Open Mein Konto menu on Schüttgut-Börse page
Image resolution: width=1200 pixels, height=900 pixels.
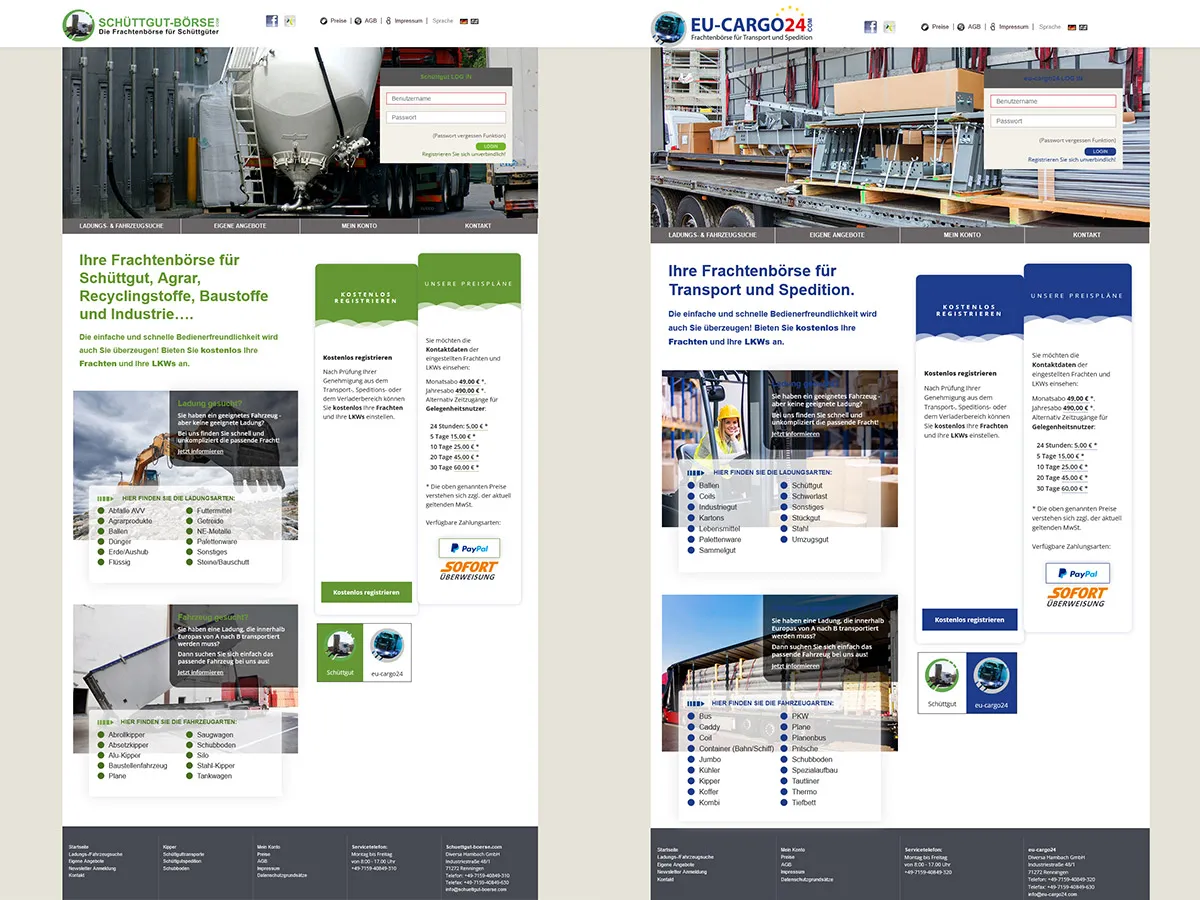coord(359,226)
